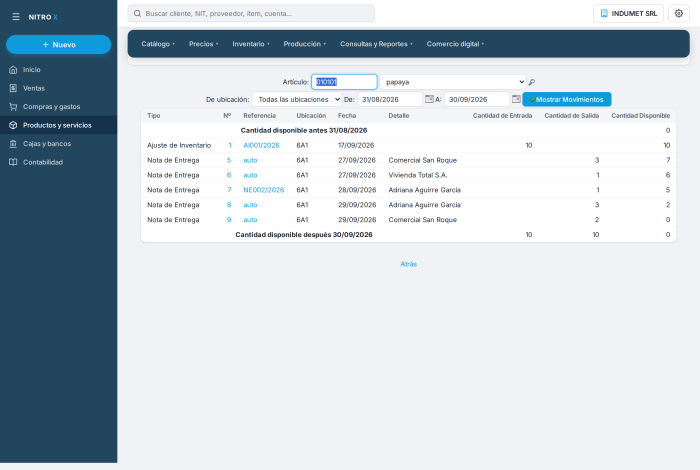Click the Atrás link

point(408,264)
